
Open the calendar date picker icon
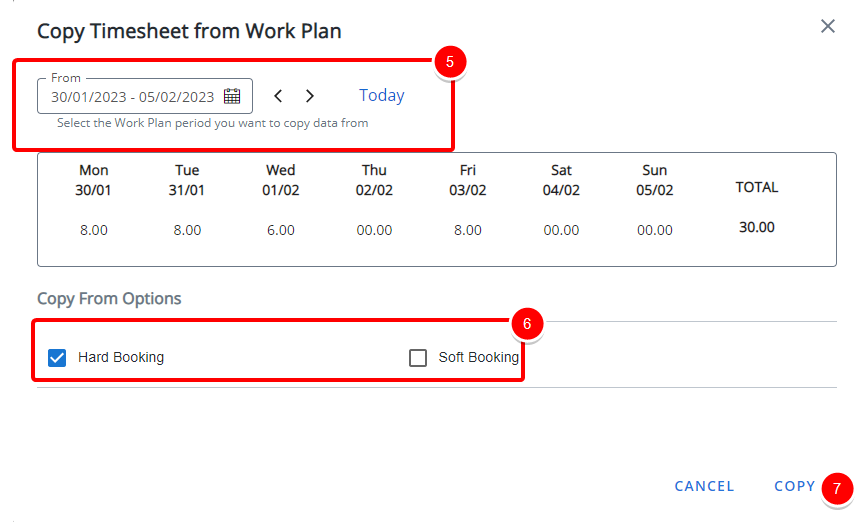[x=232, y=96]
